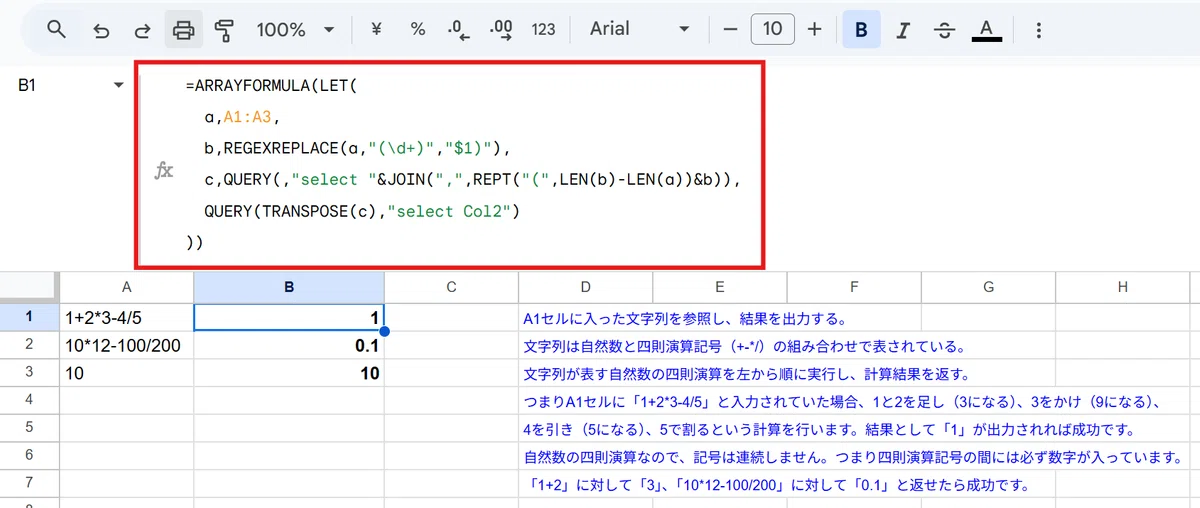
Task: Select row 1 header
Action: [x=30, y=316]
